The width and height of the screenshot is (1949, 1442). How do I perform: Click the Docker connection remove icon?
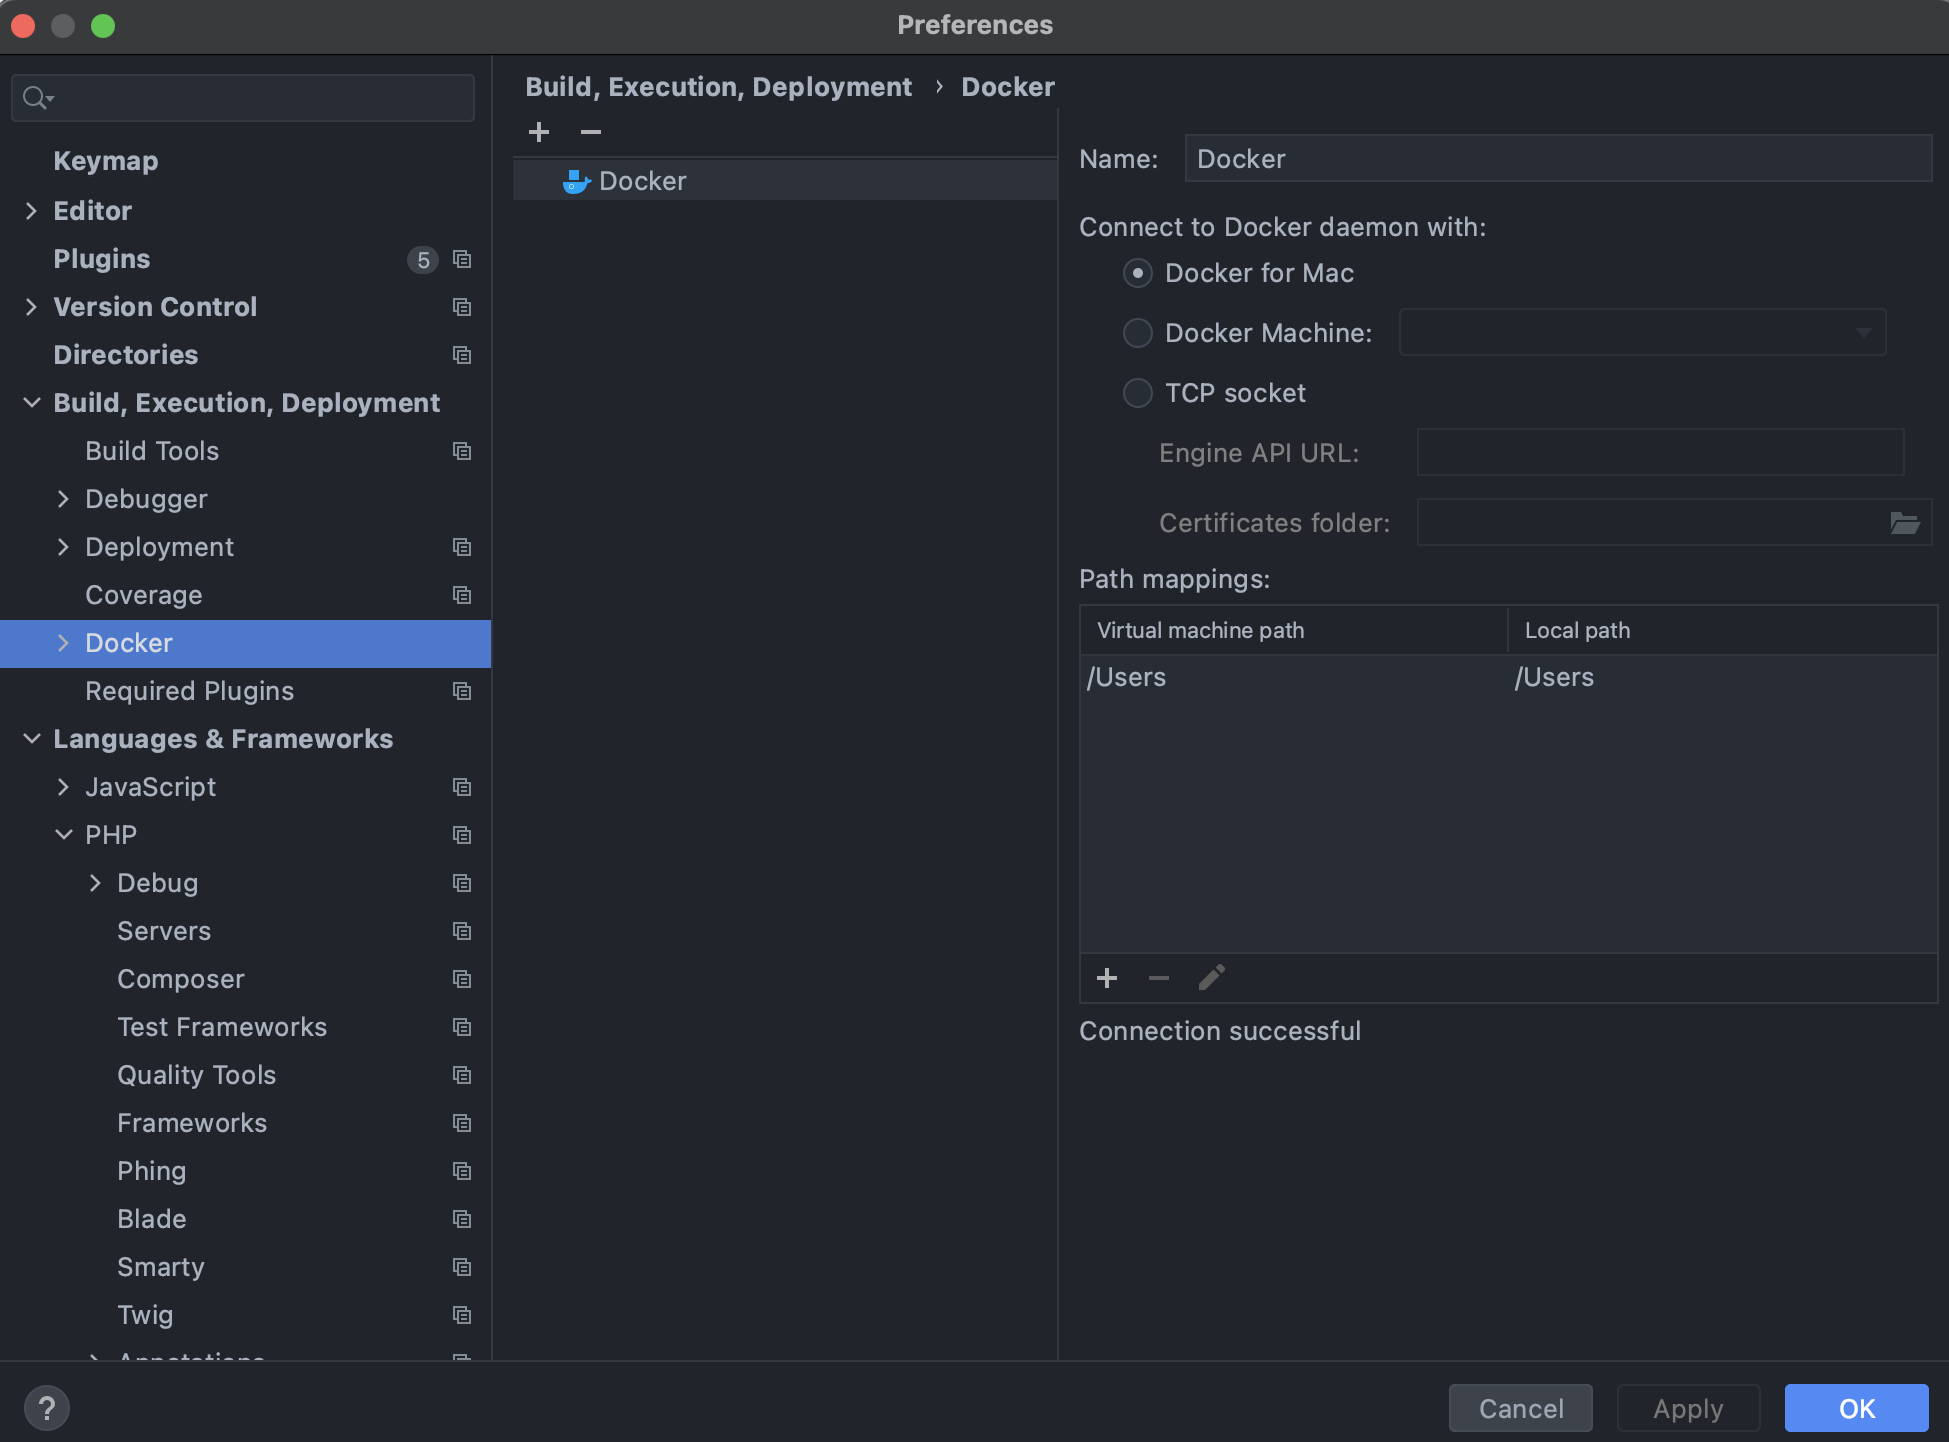click(591, 132)
